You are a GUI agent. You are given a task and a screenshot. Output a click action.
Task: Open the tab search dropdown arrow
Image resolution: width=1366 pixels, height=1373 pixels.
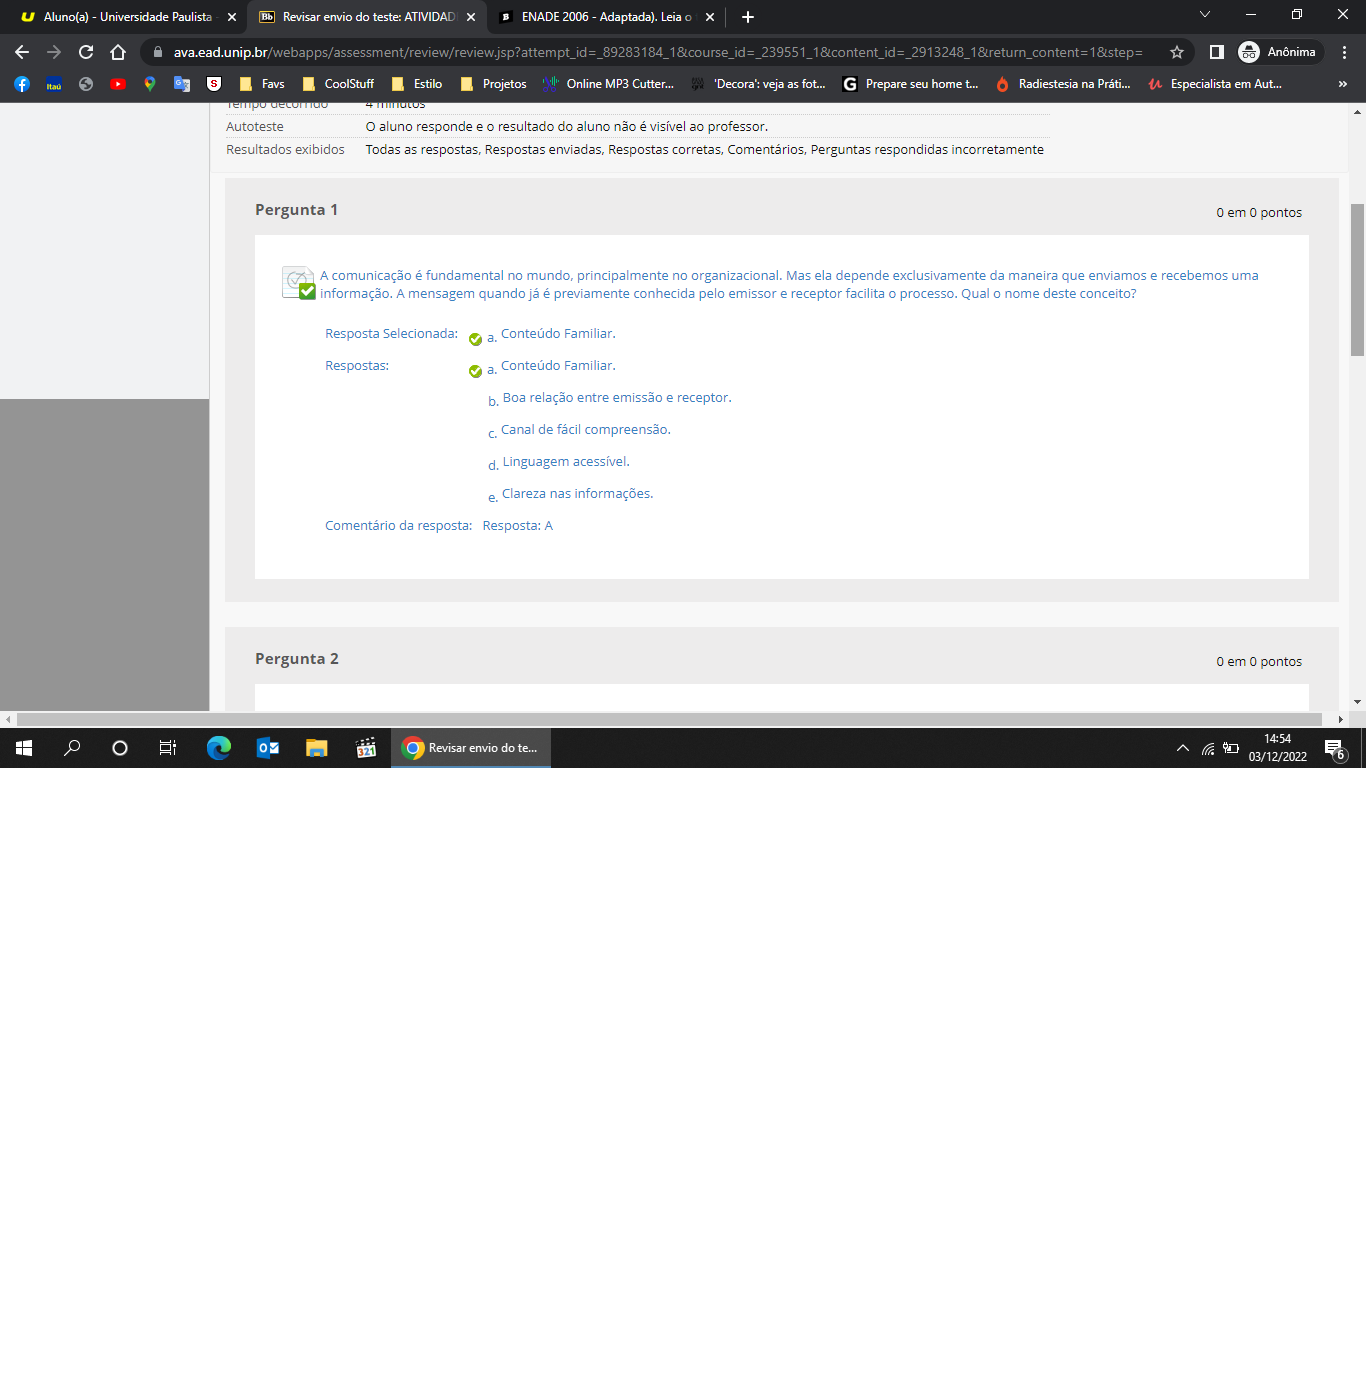point(1205,15)
